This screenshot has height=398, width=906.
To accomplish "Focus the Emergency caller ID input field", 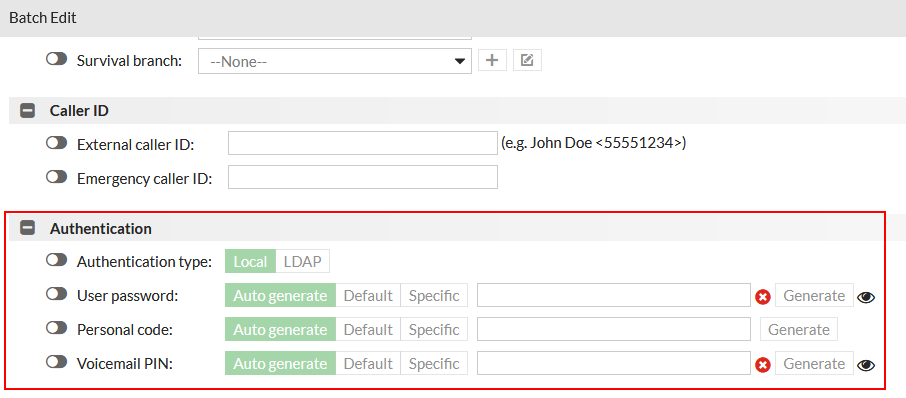I will [x=363, y=177].
